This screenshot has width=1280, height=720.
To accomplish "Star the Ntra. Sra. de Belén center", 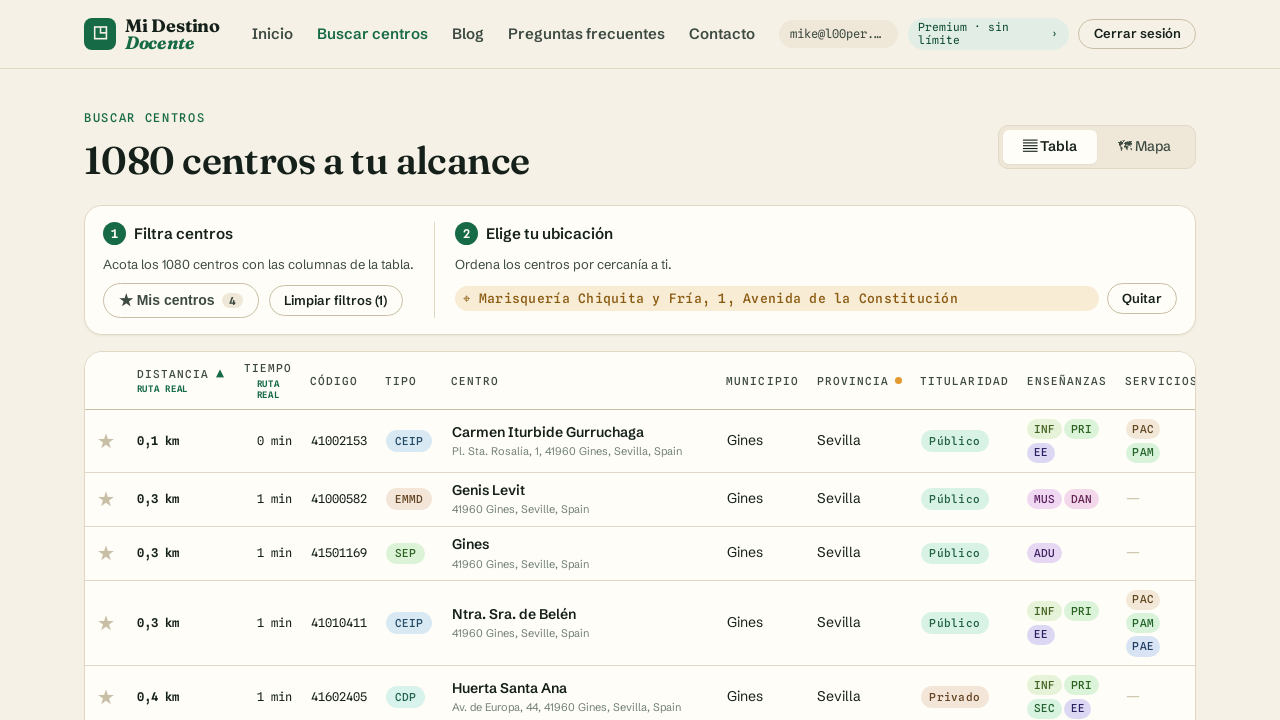I will coord(106,623).
